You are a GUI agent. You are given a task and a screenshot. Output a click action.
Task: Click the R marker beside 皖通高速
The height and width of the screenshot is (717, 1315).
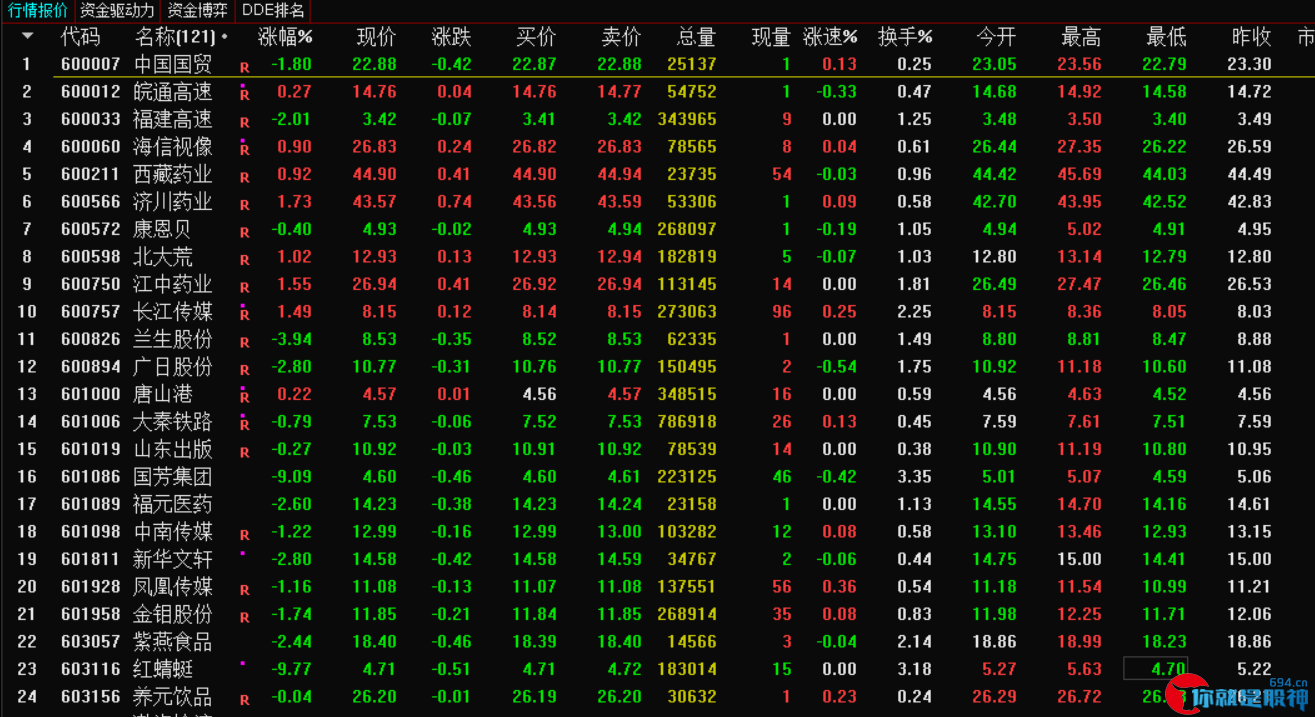point(244,94)
